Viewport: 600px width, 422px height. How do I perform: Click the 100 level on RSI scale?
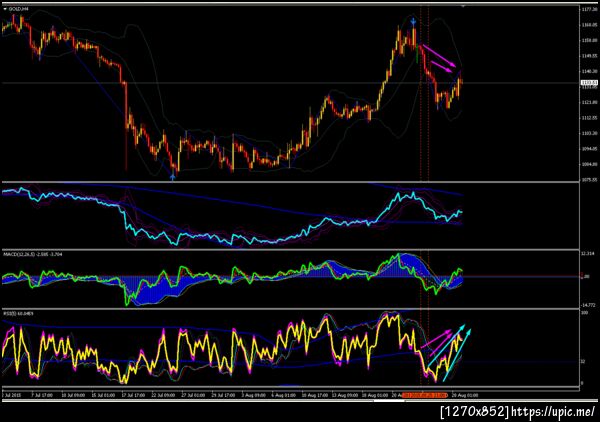tap(585, 313)
